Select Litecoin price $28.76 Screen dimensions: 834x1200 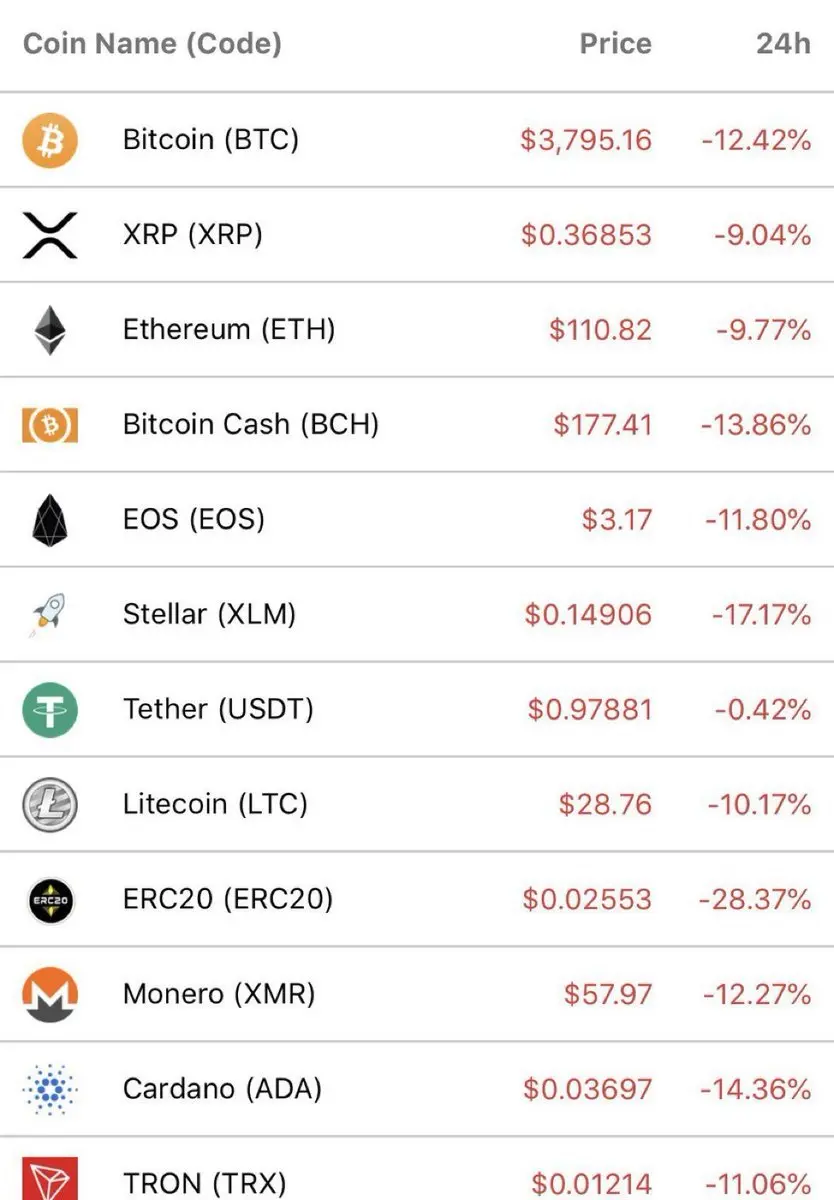click(x=605, y=804)
